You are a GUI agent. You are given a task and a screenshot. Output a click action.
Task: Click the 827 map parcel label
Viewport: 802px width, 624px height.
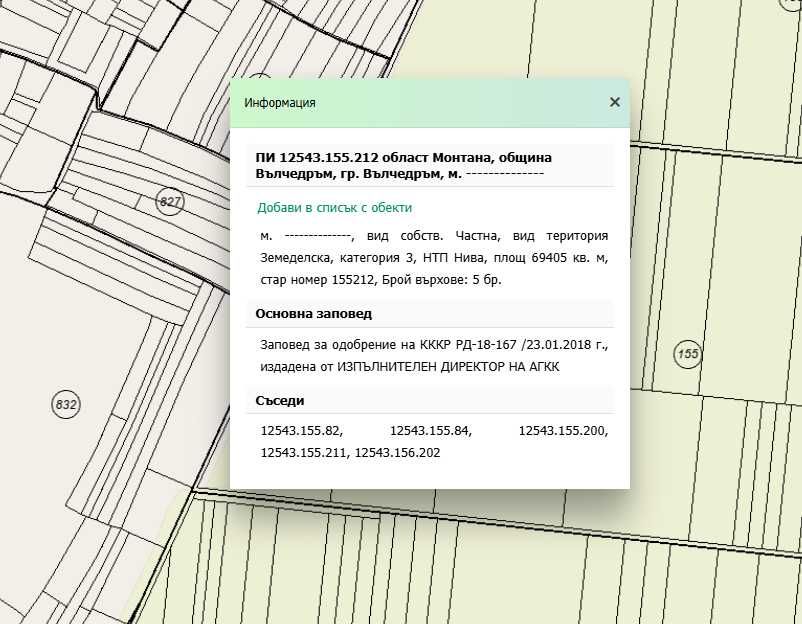pos(170,202)
